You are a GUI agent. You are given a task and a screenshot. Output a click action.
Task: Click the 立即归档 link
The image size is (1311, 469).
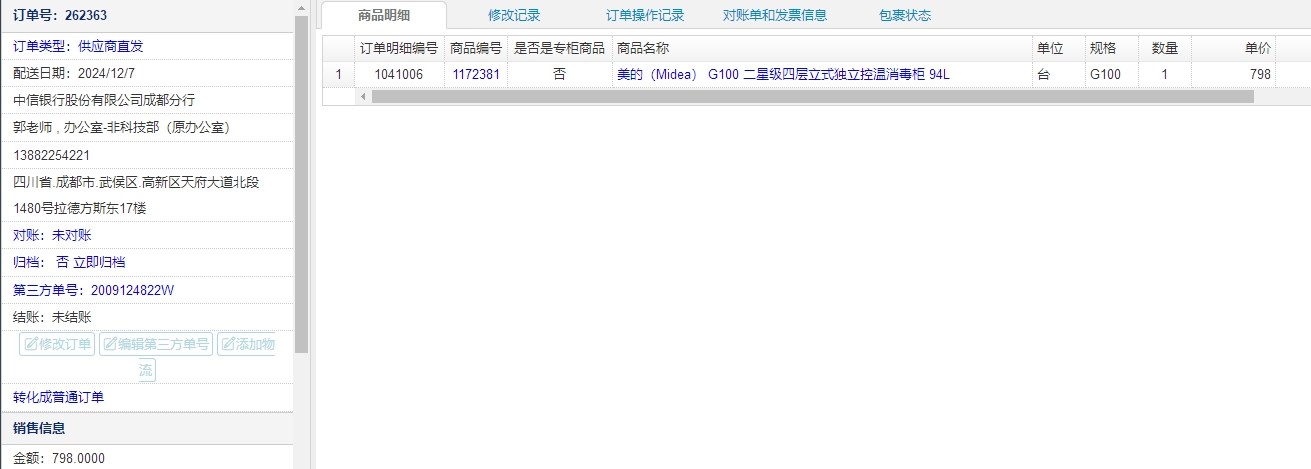(x=99, y=262)
